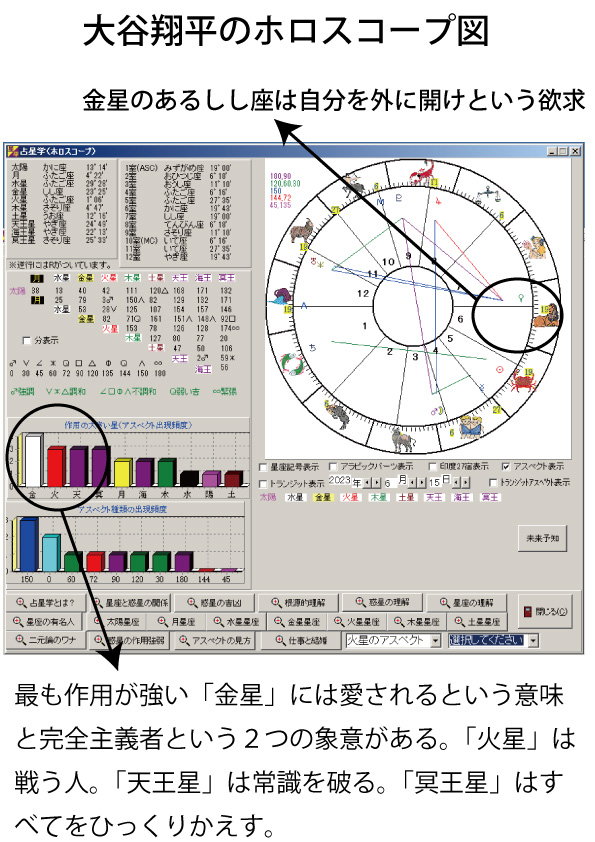
Task: Click the Gemini twins zodiac icon
Action: click(470, 425)
